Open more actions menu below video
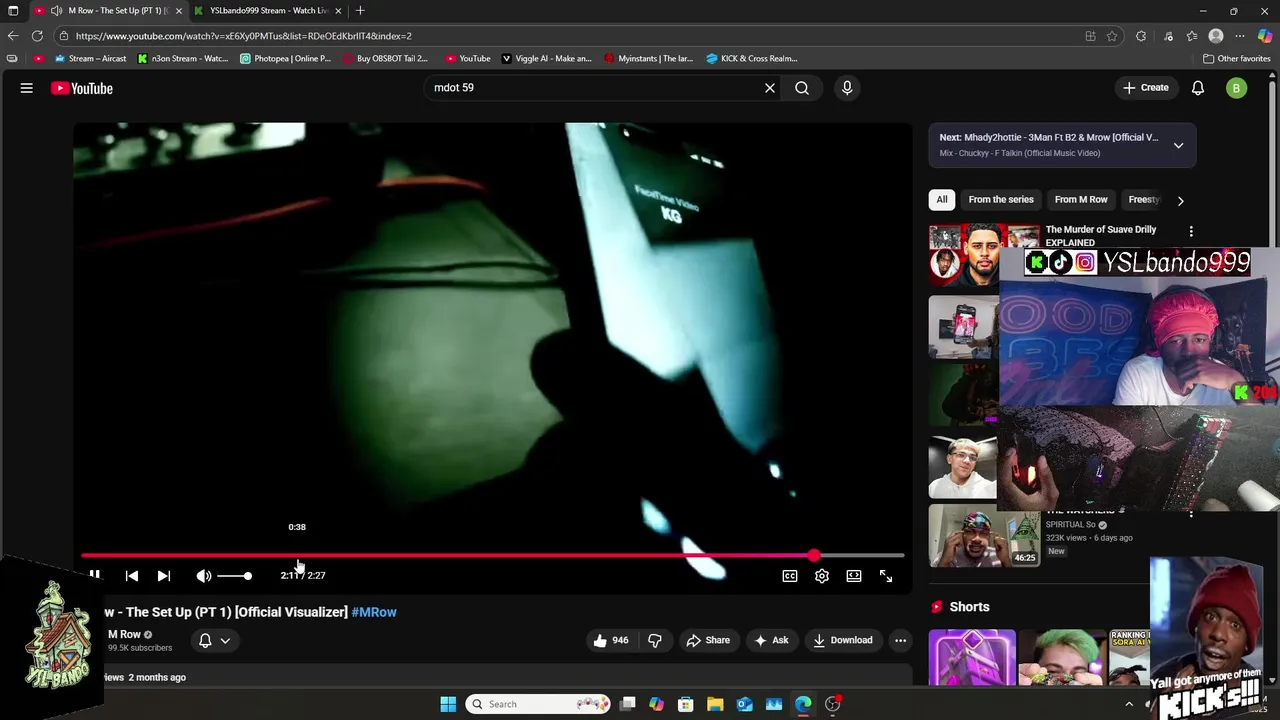This screenshot has height=720, width=1280. pyautogui.click(x=900, y=640)
